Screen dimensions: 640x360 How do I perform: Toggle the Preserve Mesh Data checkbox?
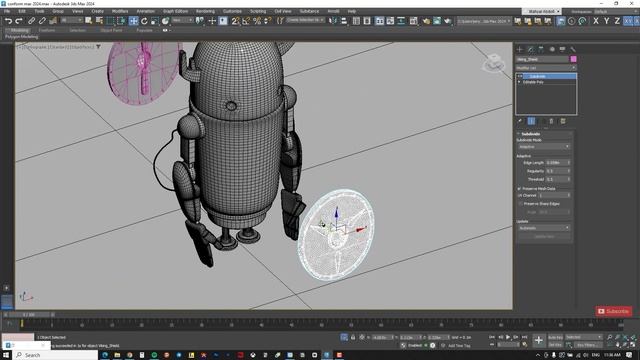519,189
